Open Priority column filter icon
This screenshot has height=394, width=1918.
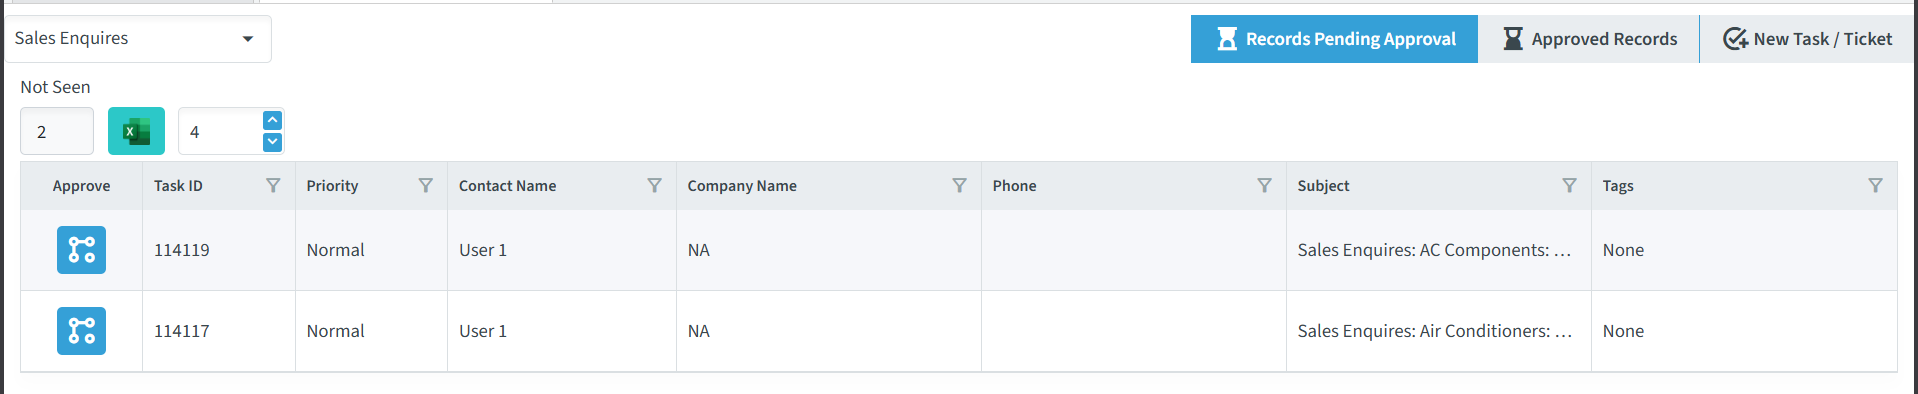point(426,185)
